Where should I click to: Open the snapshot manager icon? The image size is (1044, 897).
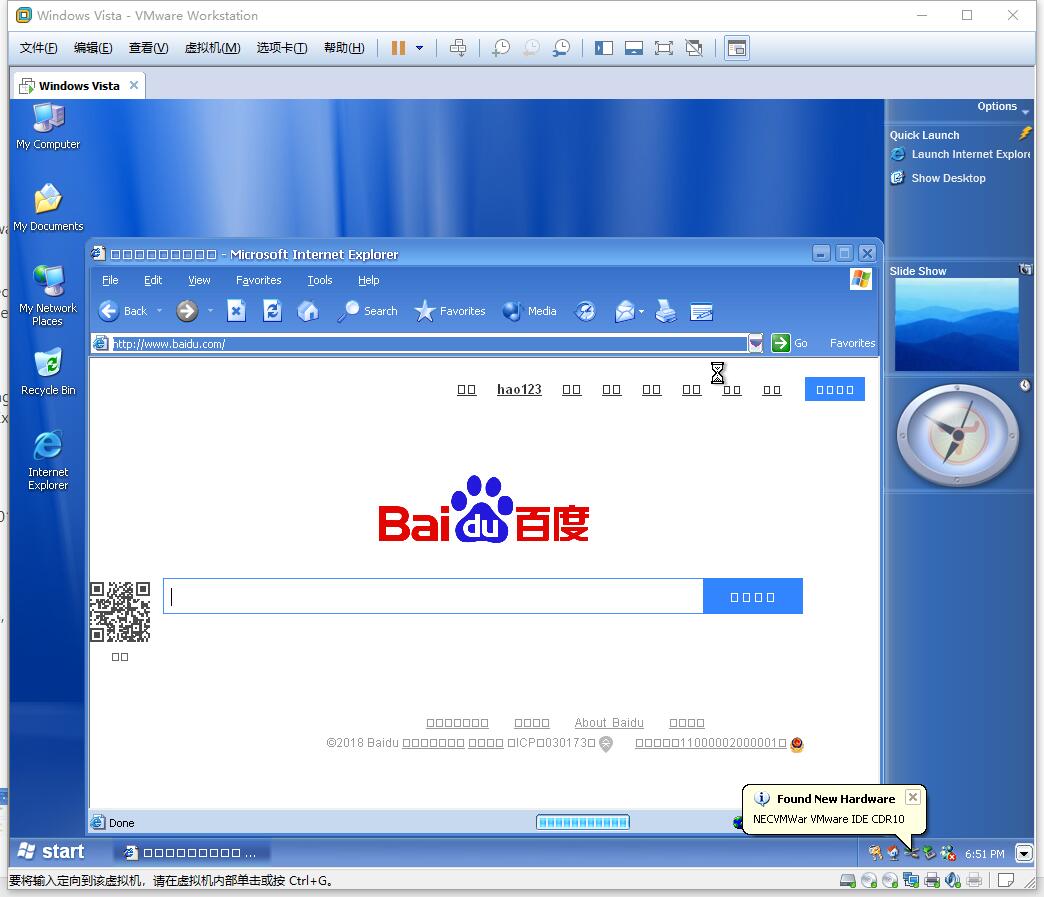(x=561, y=48)
